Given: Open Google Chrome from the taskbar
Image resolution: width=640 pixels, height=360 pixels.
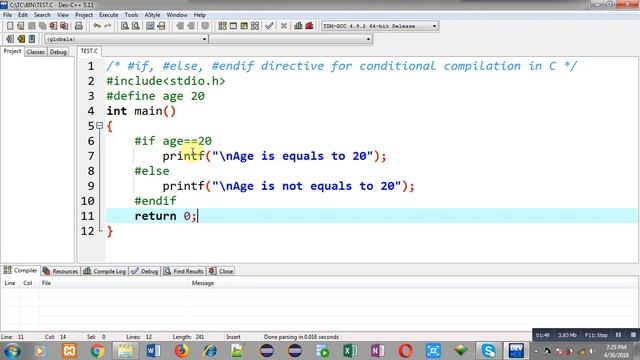Looking at the screenshot, I should point(97,351).
